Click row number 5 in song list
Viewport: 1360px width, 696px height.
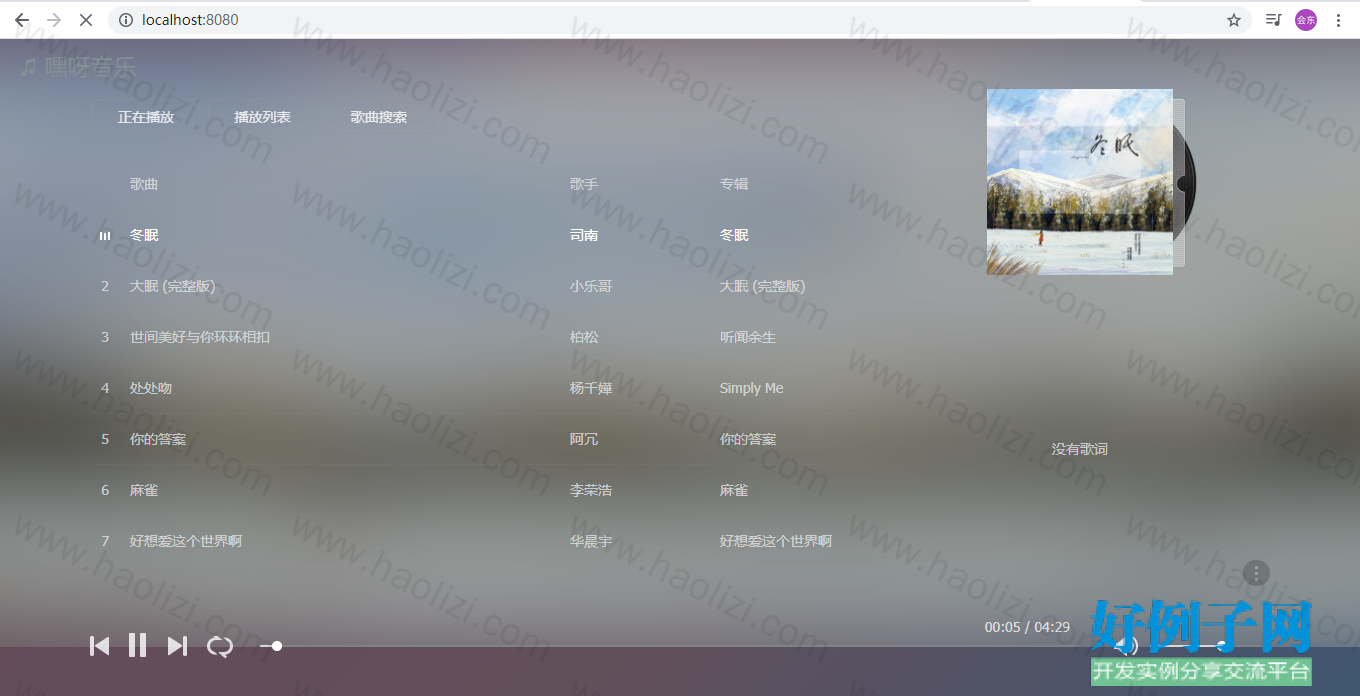pos(105,439)
